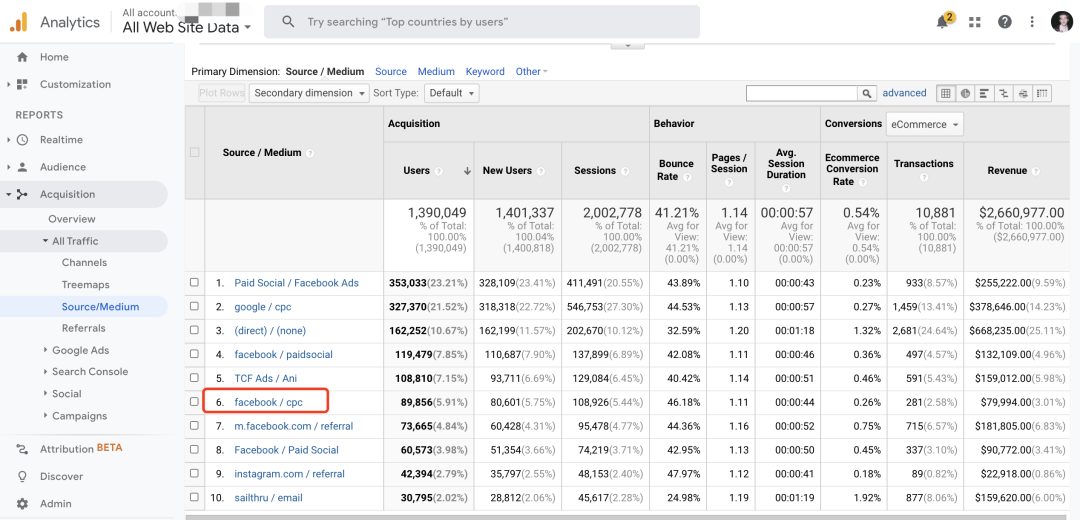The image size is (1080, 520).
Task: Click the Google Analytics logo
Action: [x=19, y=22]
